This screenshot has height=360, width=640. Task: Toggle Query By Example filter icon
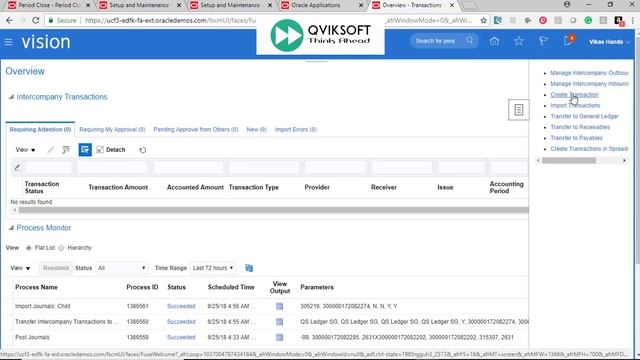pyautogui.click(x=85, y=150)
